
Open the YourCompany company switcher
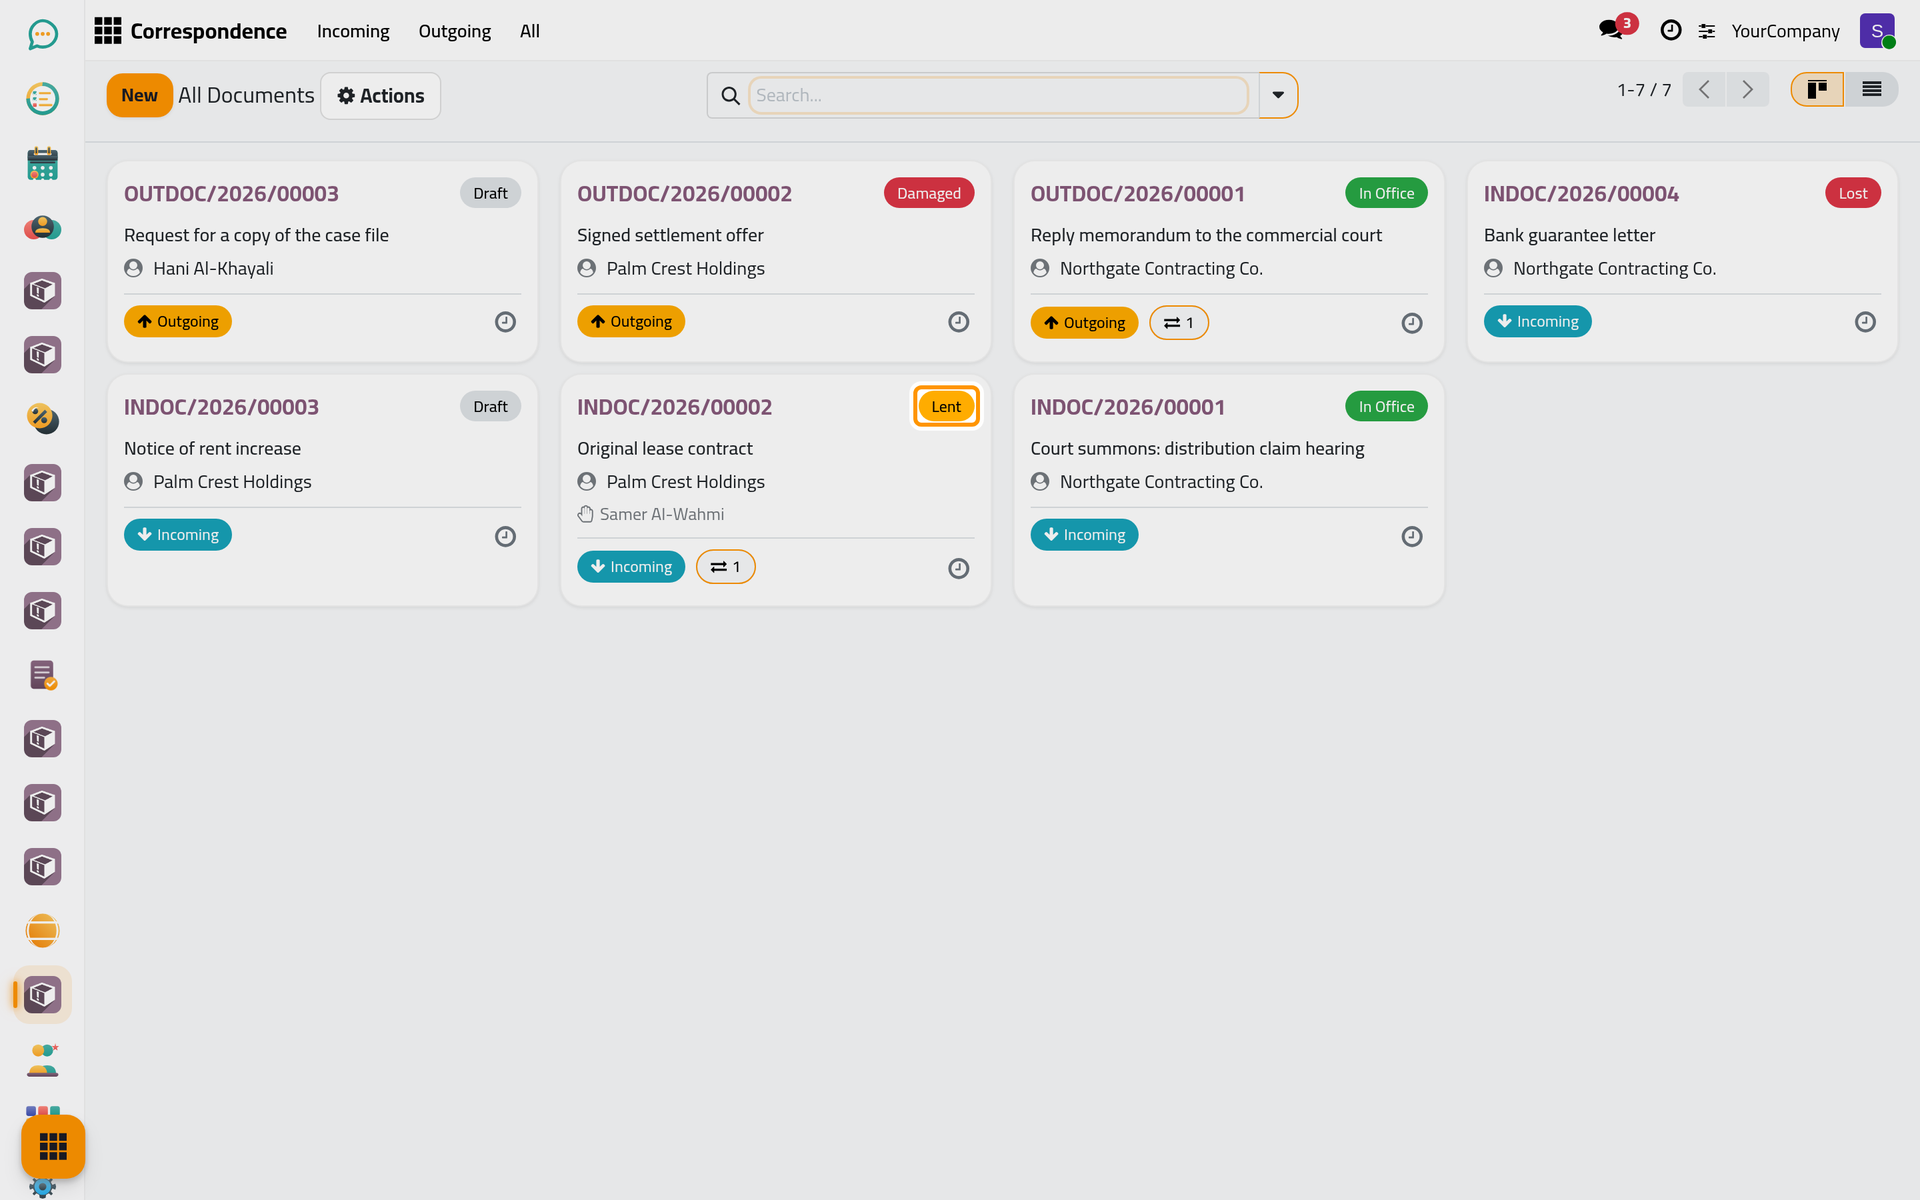[1785, 31]
